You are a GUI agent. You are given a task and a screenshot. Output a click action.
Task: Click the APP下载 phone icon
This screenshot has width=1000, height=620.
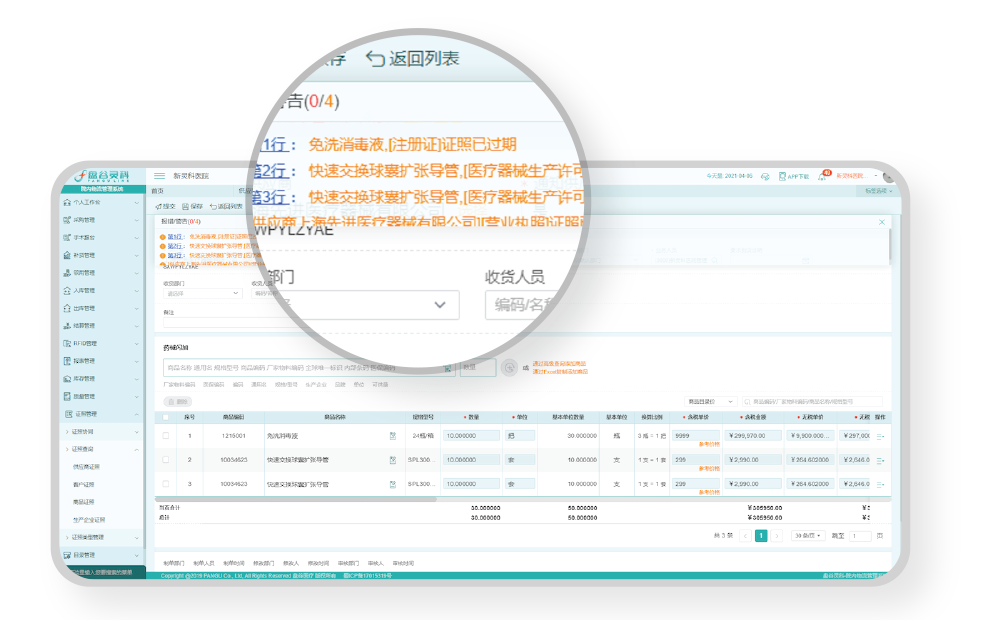pyautogui.click(x=782, y=176)
